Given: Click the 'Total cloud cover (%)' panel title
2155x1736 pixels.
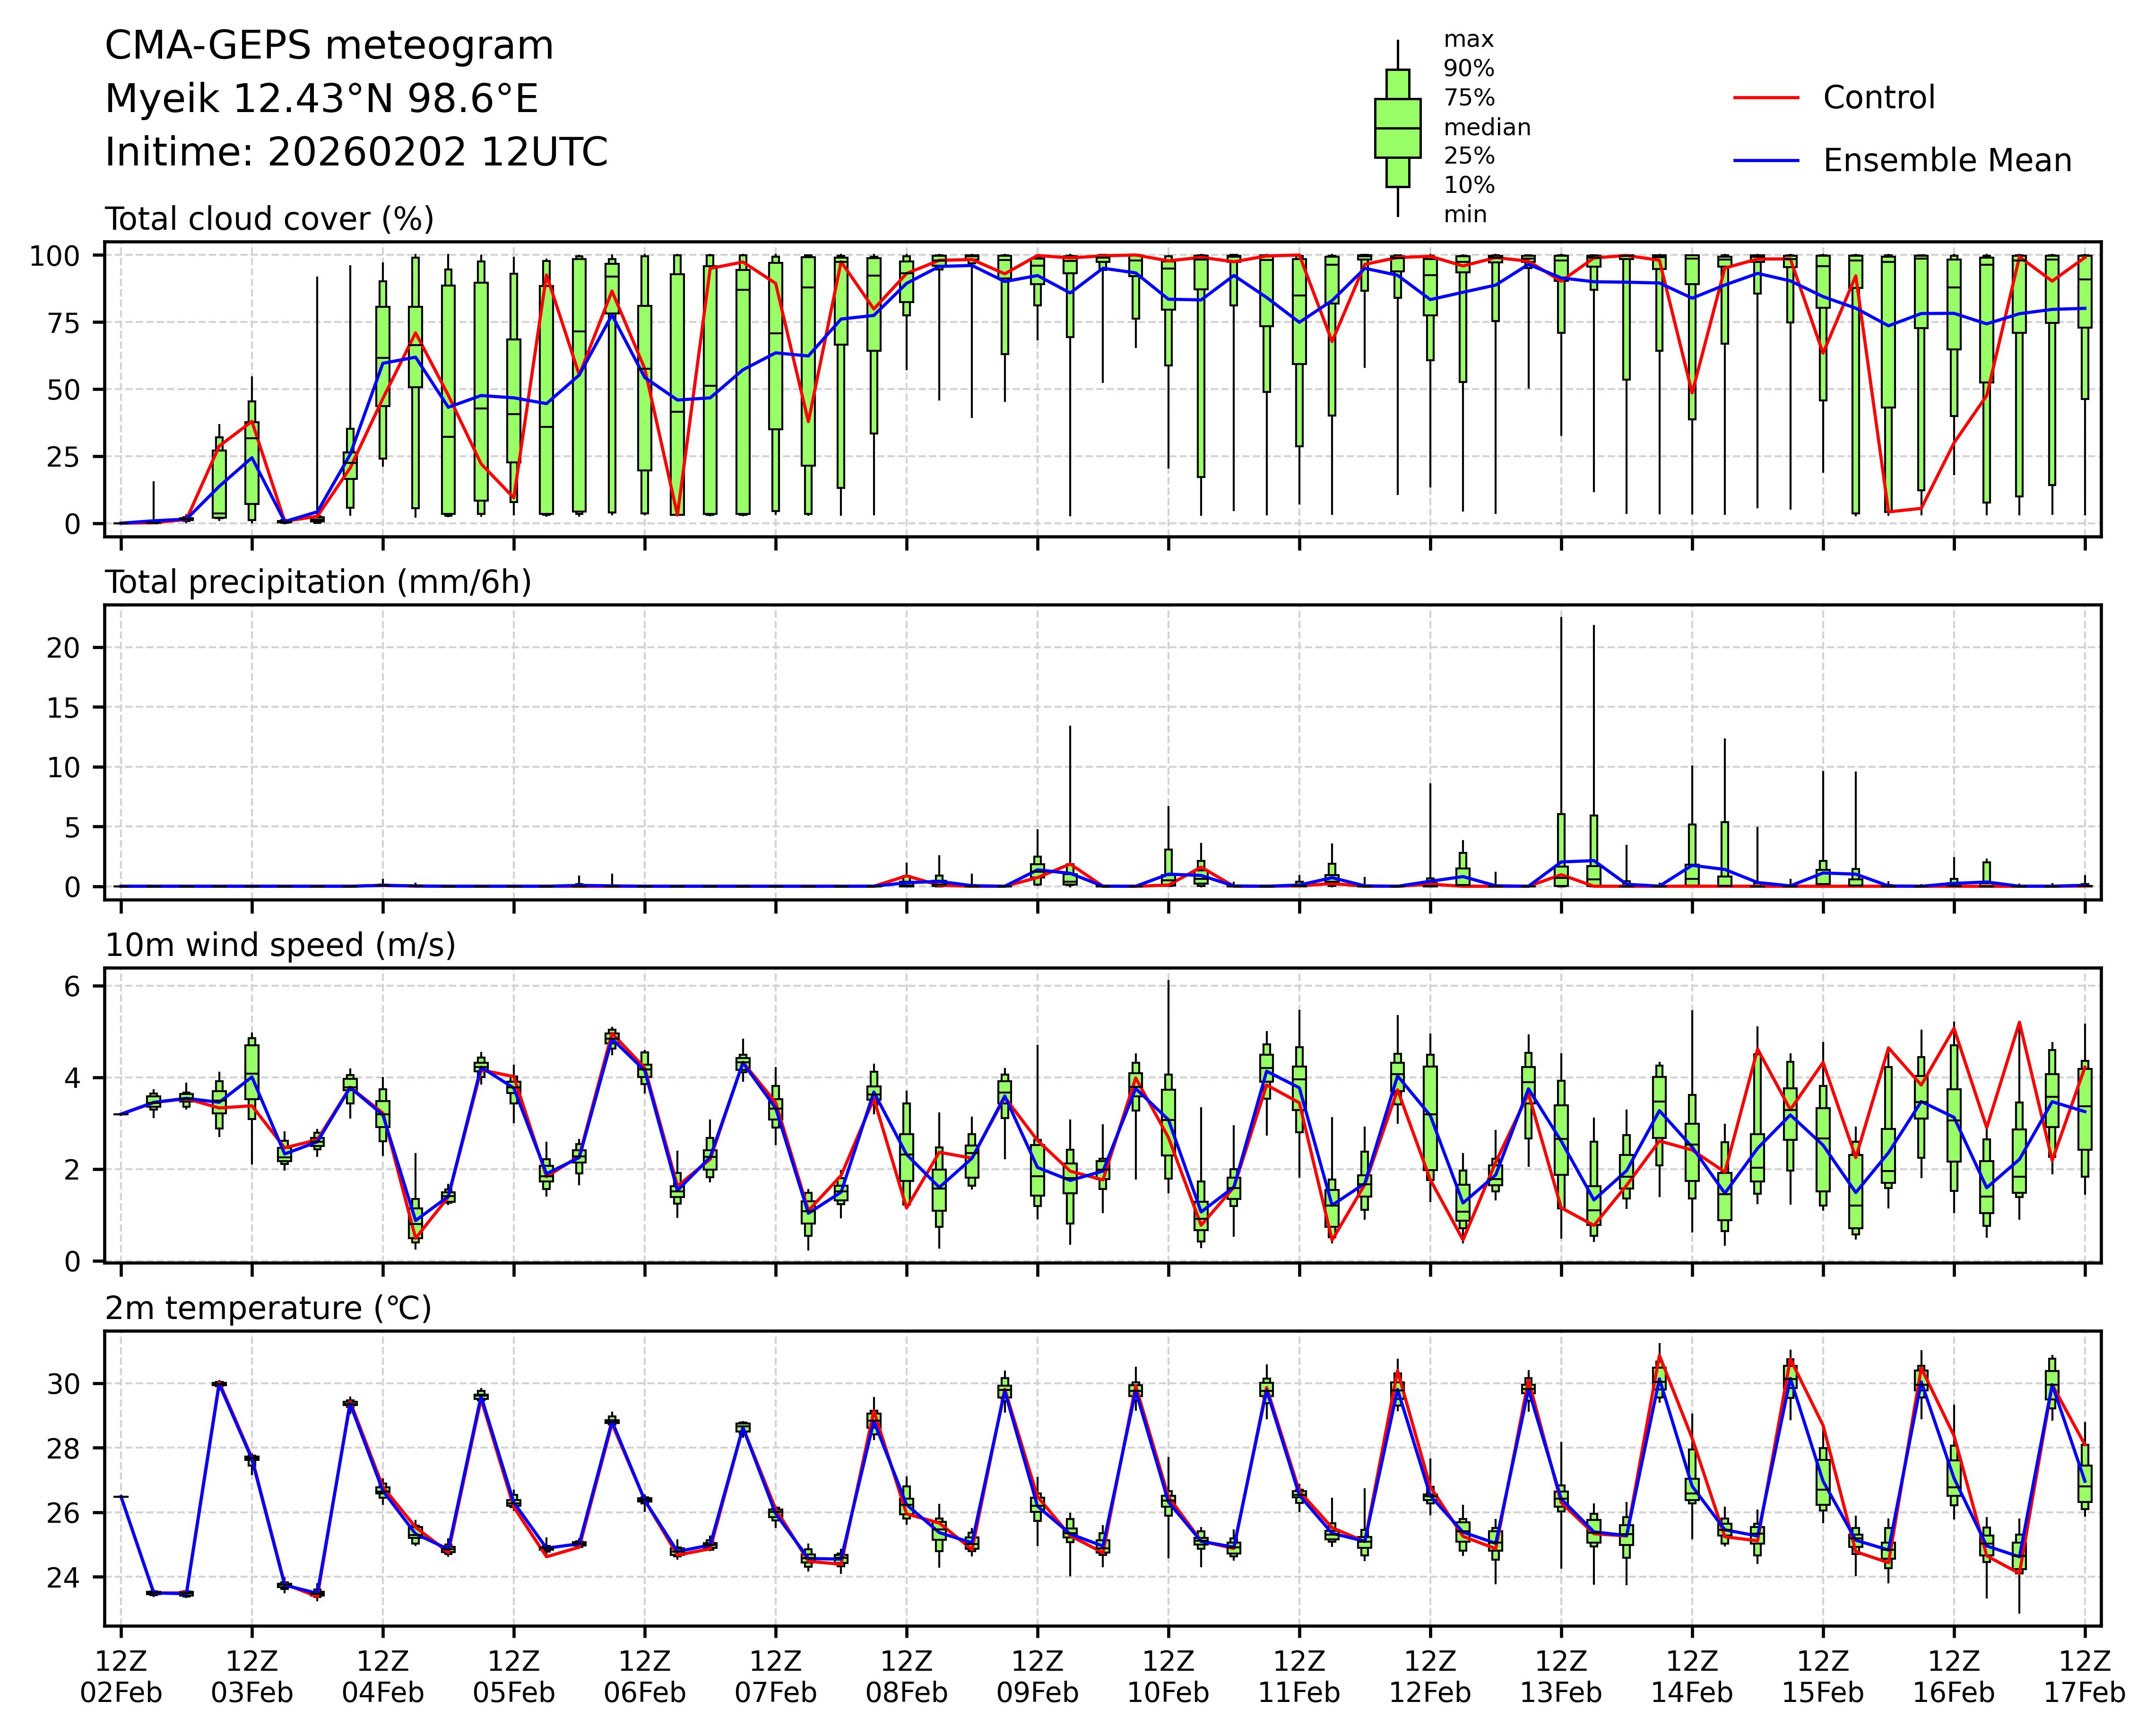Looking at the screenshot, I should 269,219.
